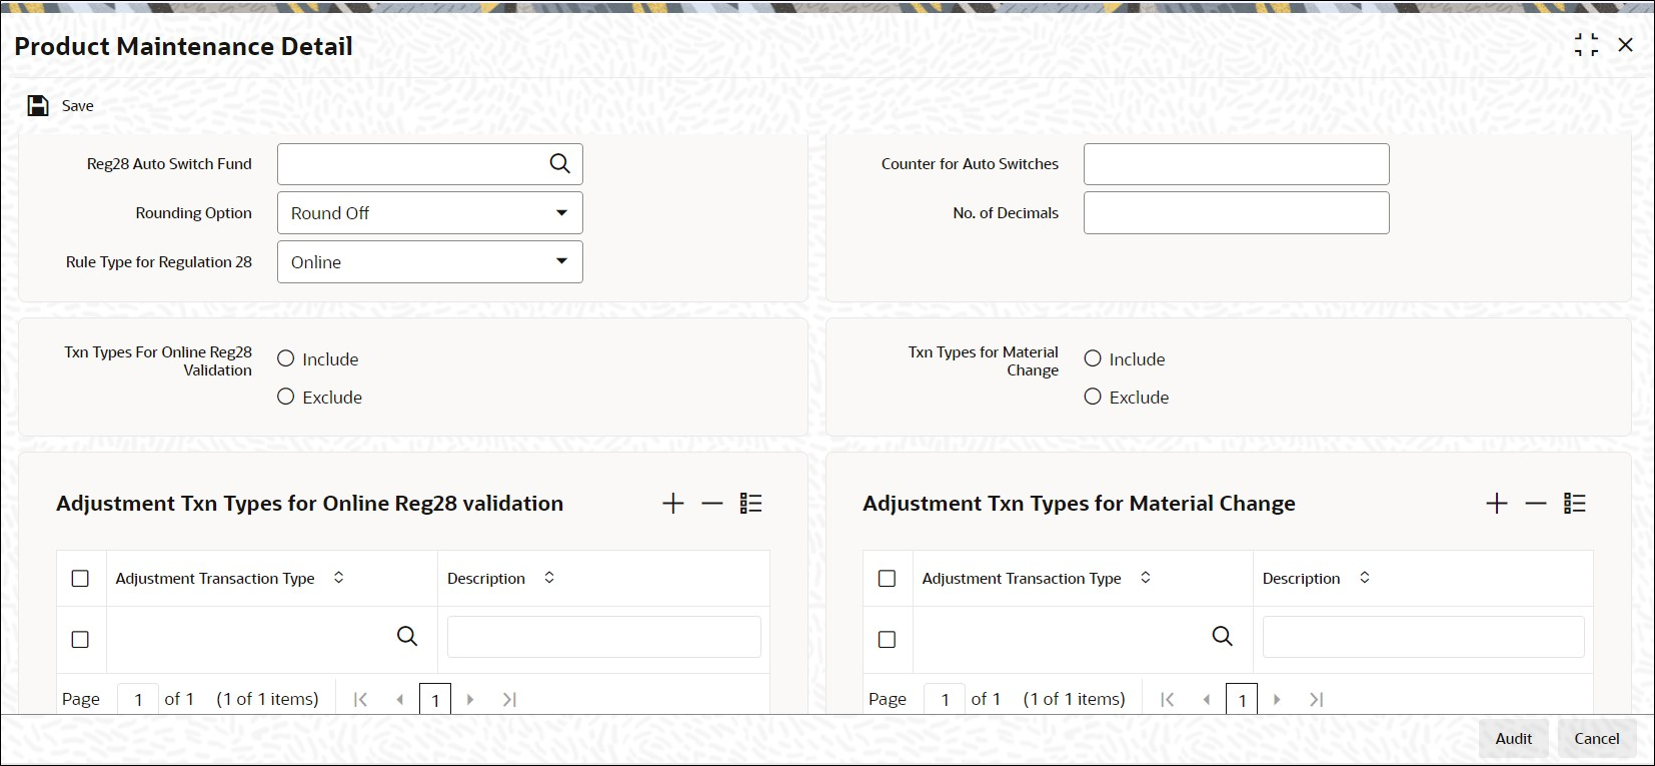Viewport: 1655px width, 766px height.
Task: Open single record view for Online Reg28 table
Action: click(751, 504)
